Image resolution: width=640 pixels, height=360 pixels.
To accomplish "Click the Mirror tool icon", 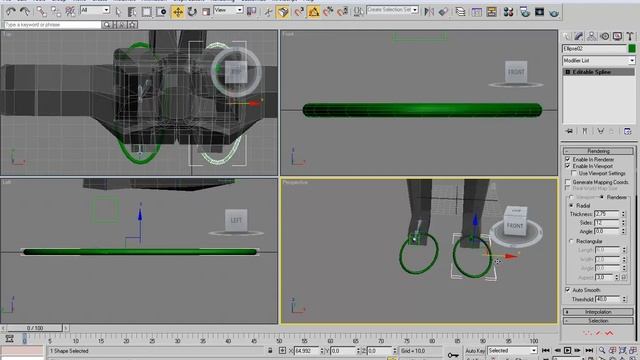I will 429,11.
